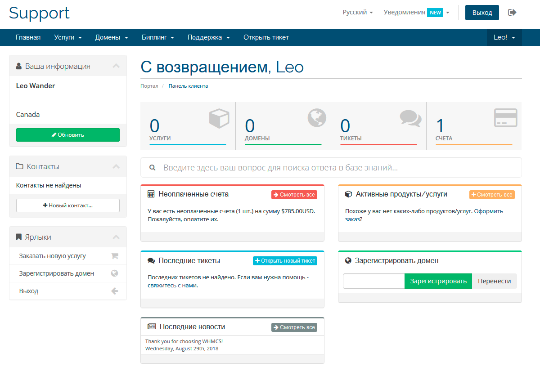Screen dimensions: 540x371
Task: Click the globe icon beside Зарегистрировать домен shortcut
Action: 115,273
